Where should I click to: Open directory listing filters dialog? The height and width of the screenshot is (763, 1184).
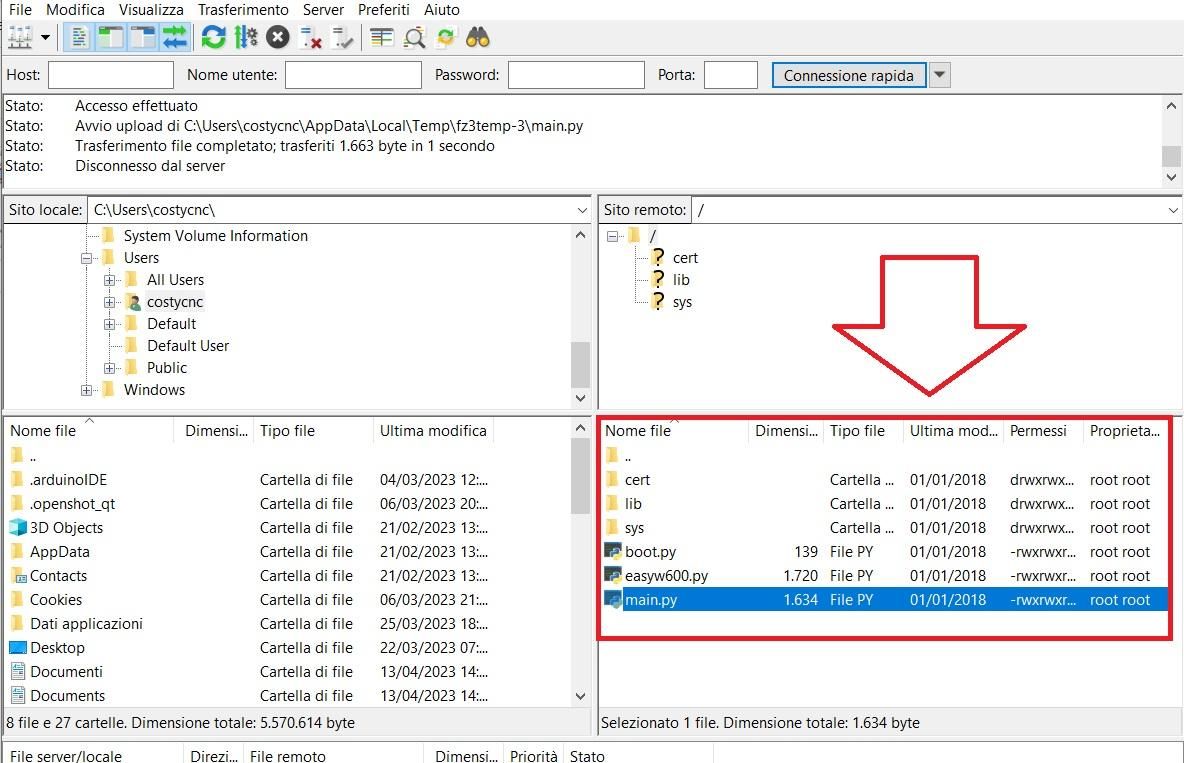(382, 37)
